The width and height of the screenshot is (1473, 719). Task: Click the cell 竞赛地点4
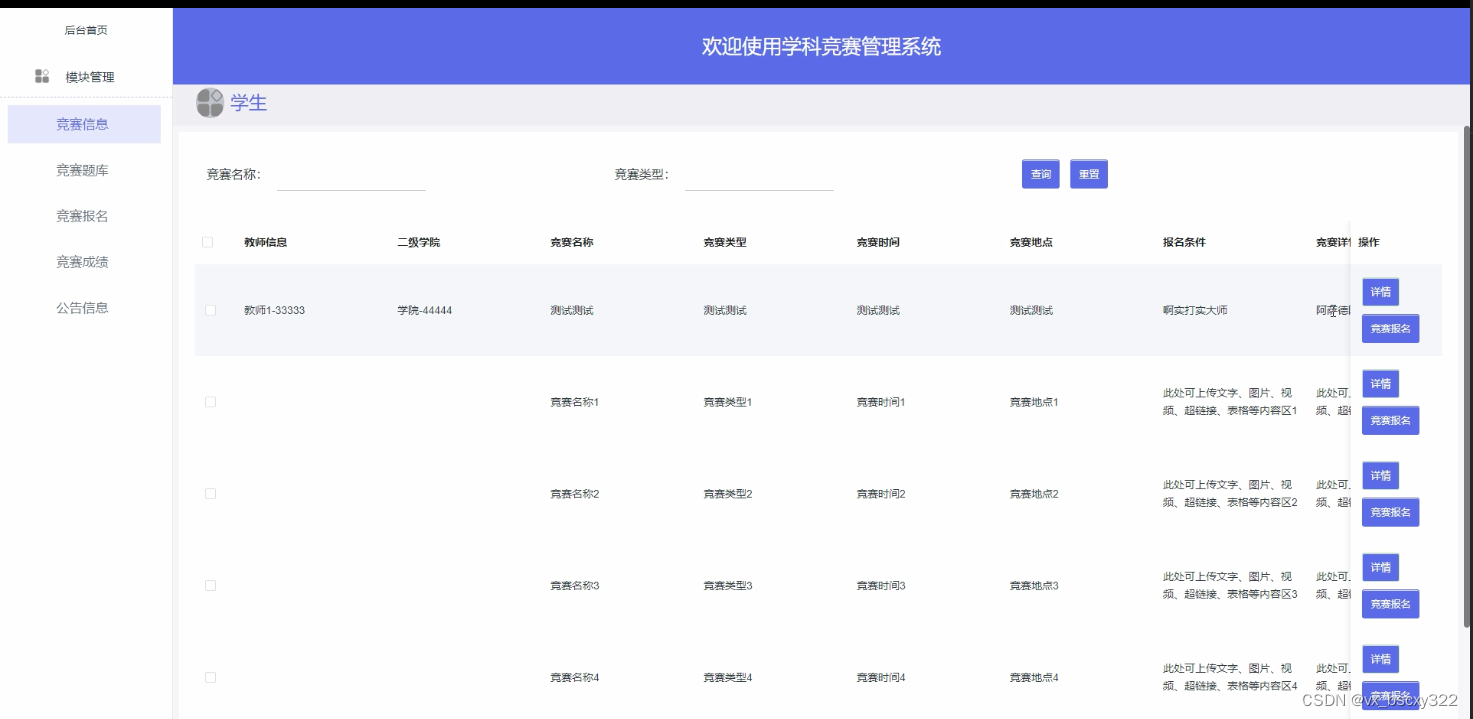1034,678
